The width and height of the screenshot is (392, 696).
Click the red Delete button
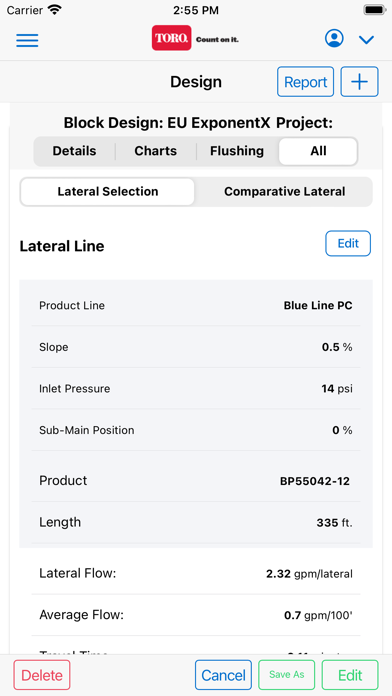pos(42,675)
